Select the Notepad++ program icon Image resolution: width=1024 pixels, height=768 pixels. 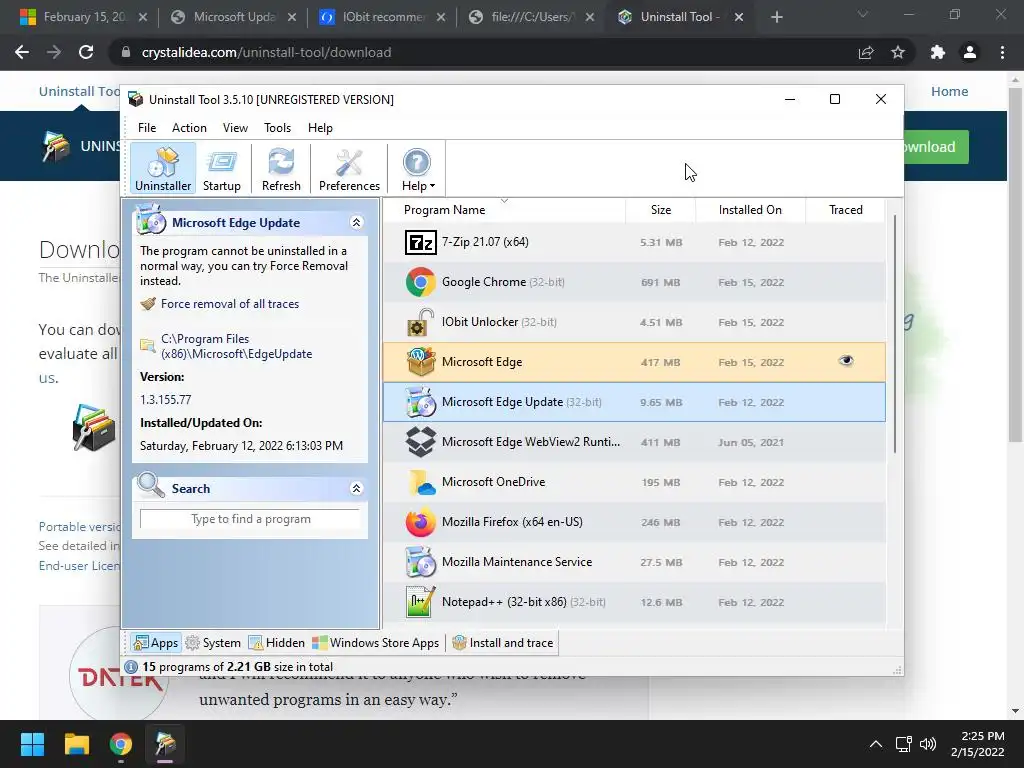421,601
